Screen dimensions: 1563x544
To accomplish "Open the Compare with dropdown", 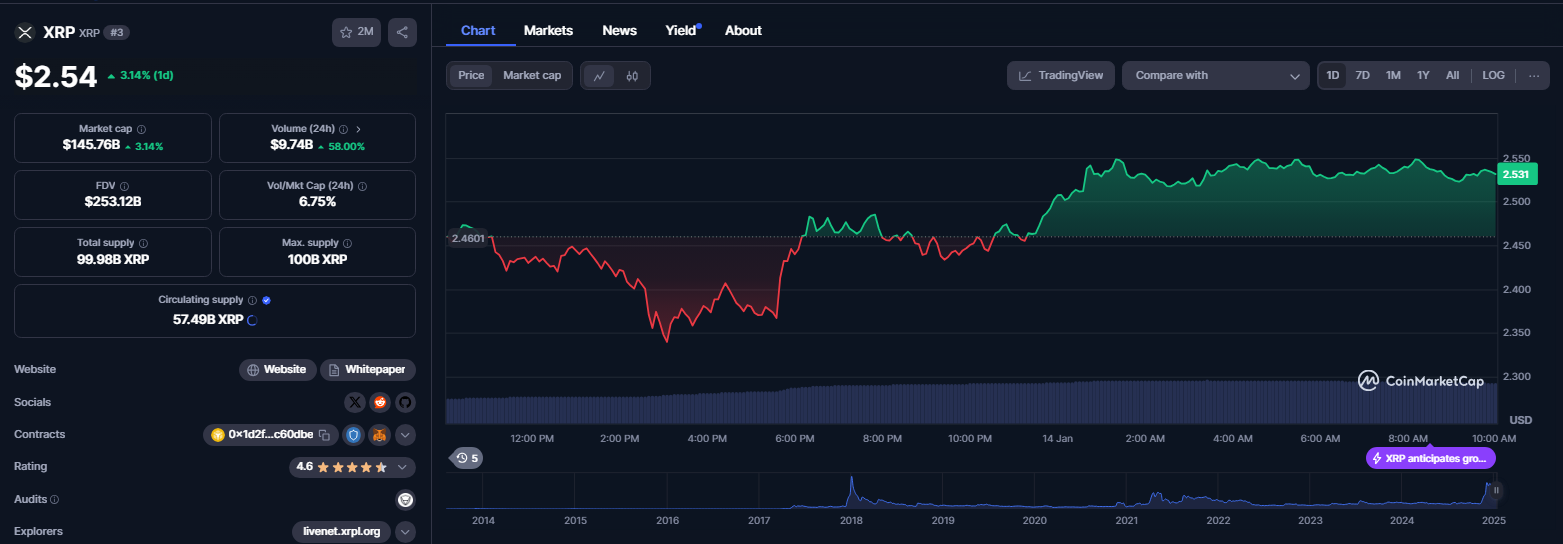I will click(x=1216, y=75).
